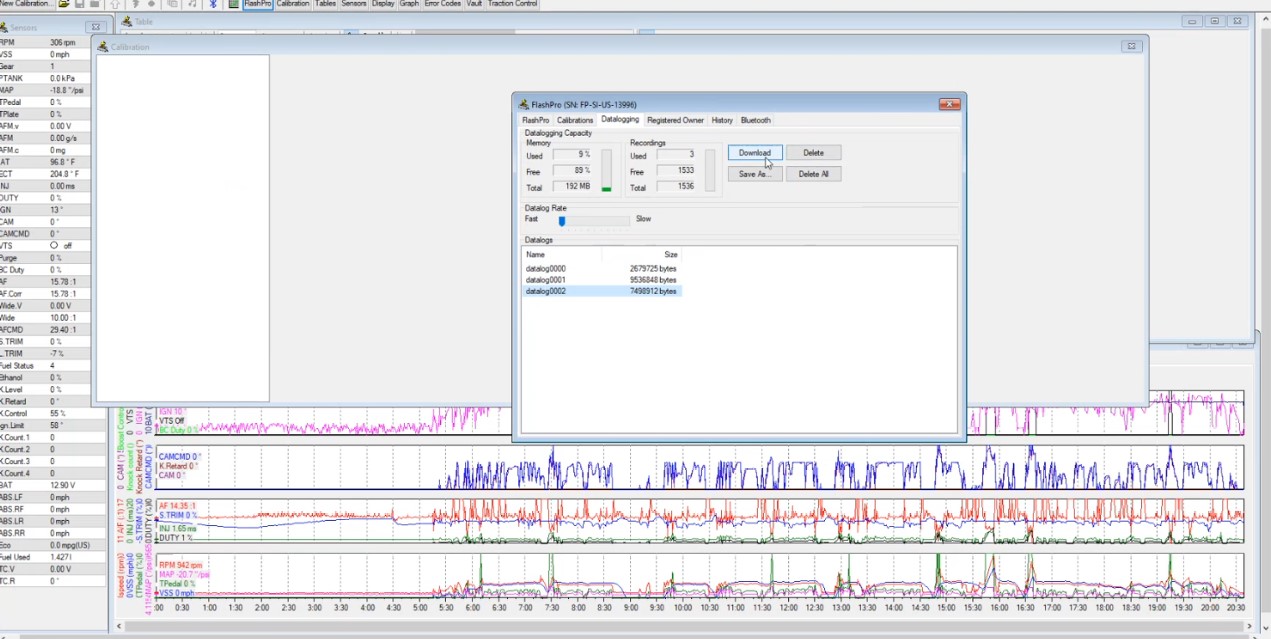Switch to the Calibrations tab in the dialog
This screenshot has height=639, width=1271.
(x=575, y=120)
